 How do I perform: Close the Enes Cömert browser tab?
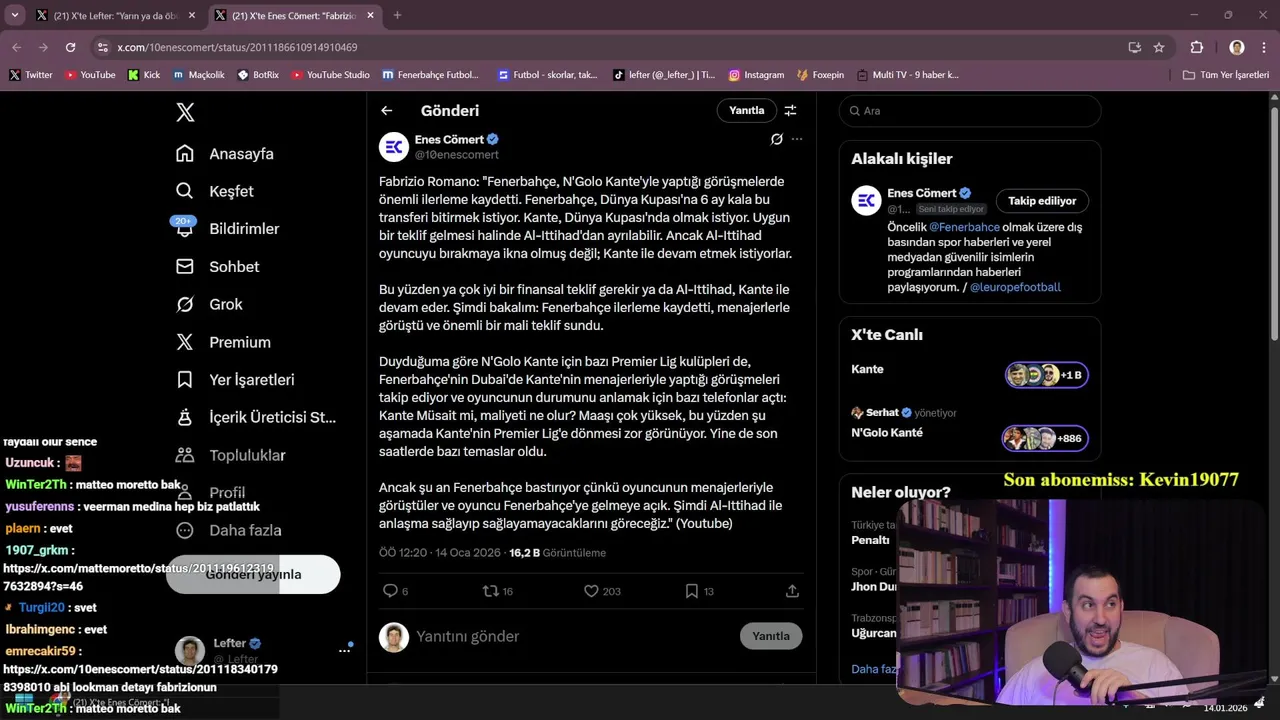(370, 15)
